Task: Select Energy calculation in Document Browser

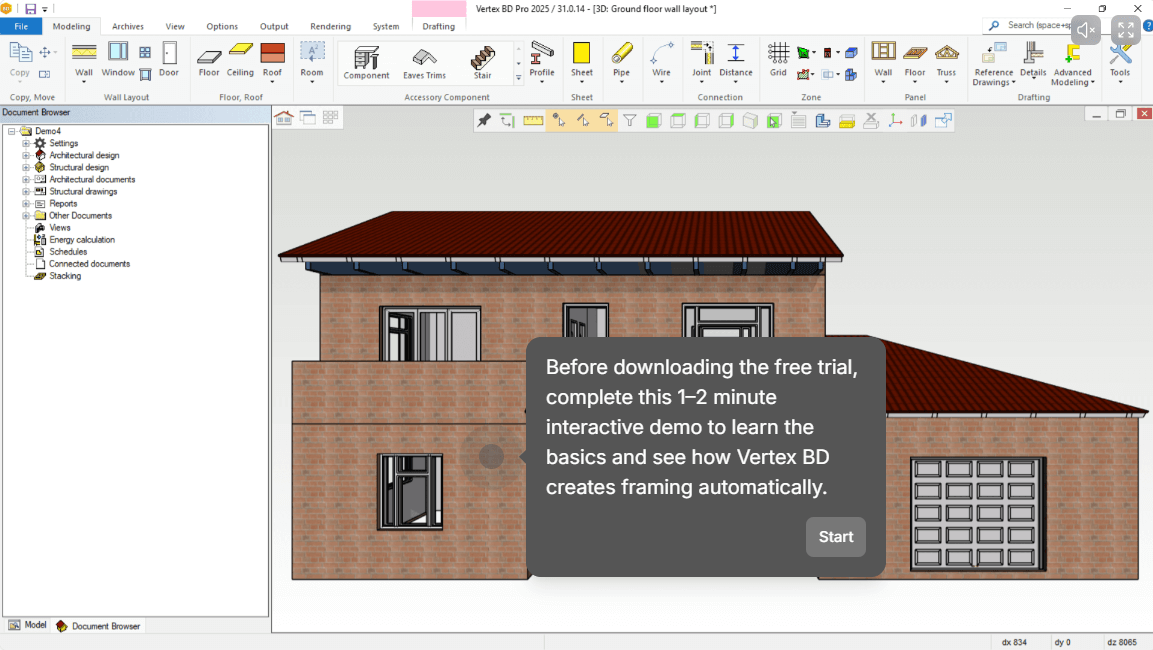Action: tap(82, 240)
